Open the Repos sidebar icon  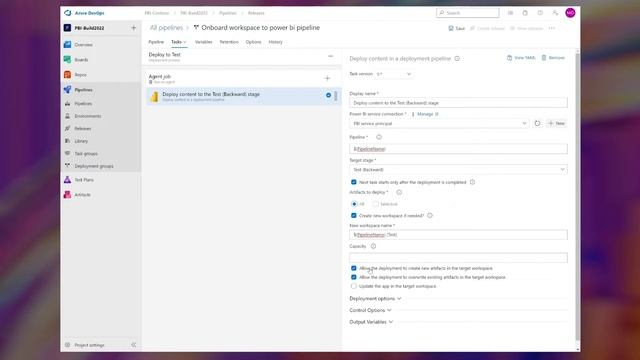point(67,75)
